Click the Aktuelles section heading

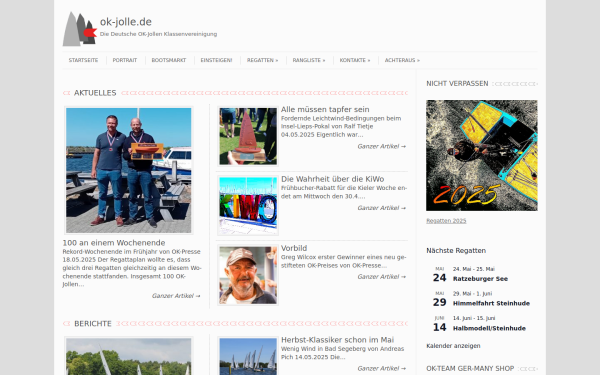click(95, 93)
